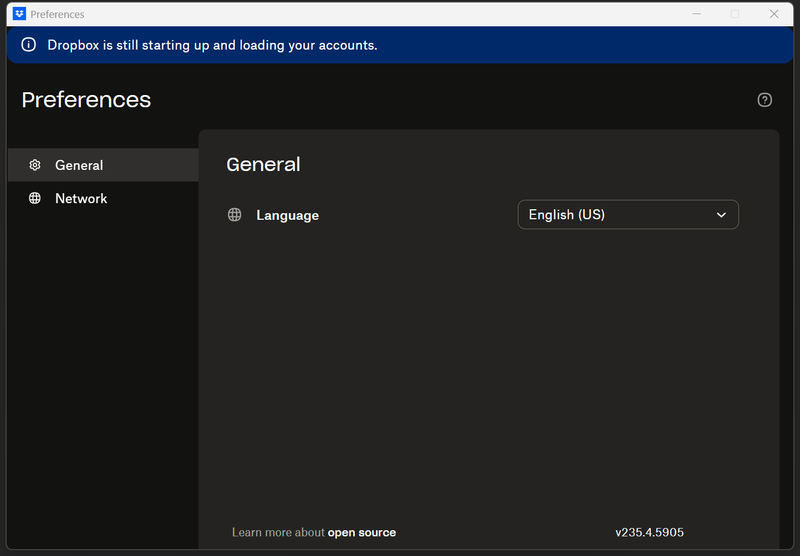Click the General heading in settings panel
Screen dimensions: 800x556
pyautogui.click(x=263, y=164)
